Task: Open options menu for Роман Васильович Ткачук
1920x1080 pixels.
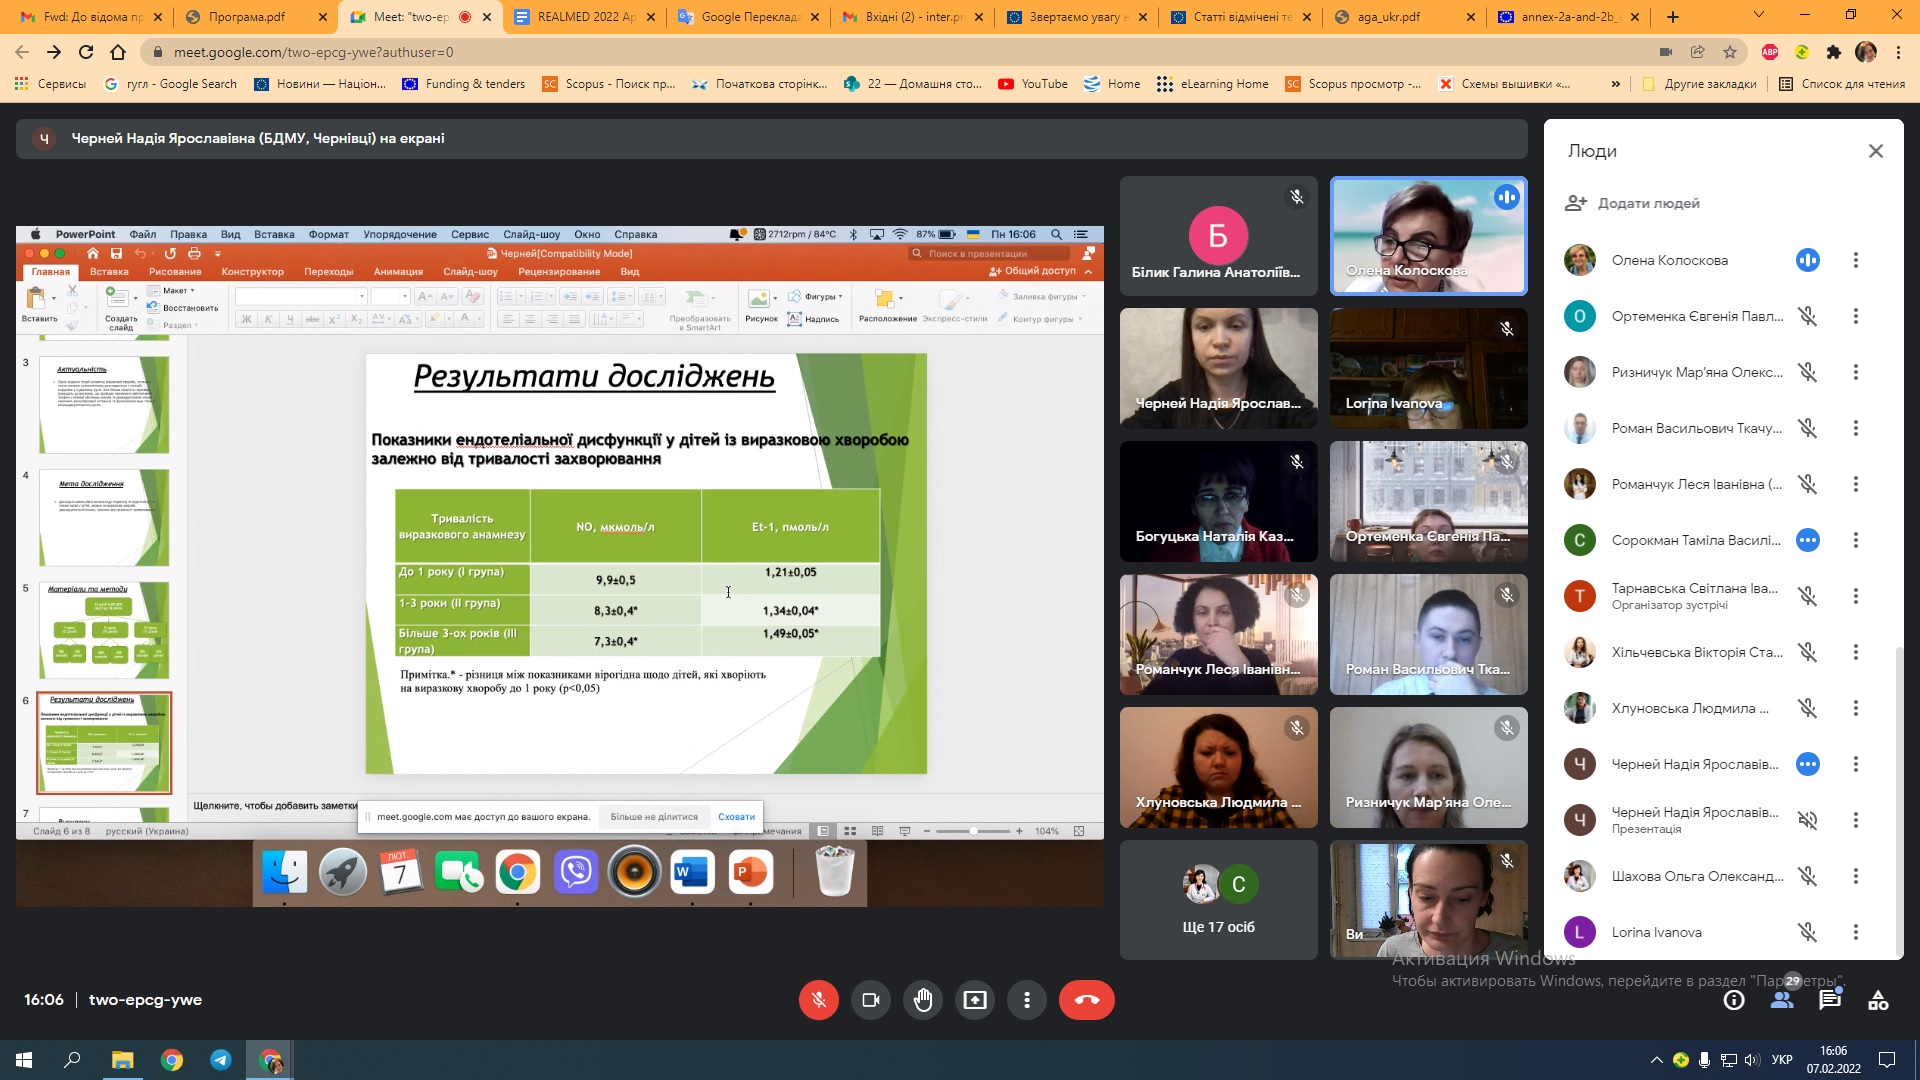Action: point(1855,428)
